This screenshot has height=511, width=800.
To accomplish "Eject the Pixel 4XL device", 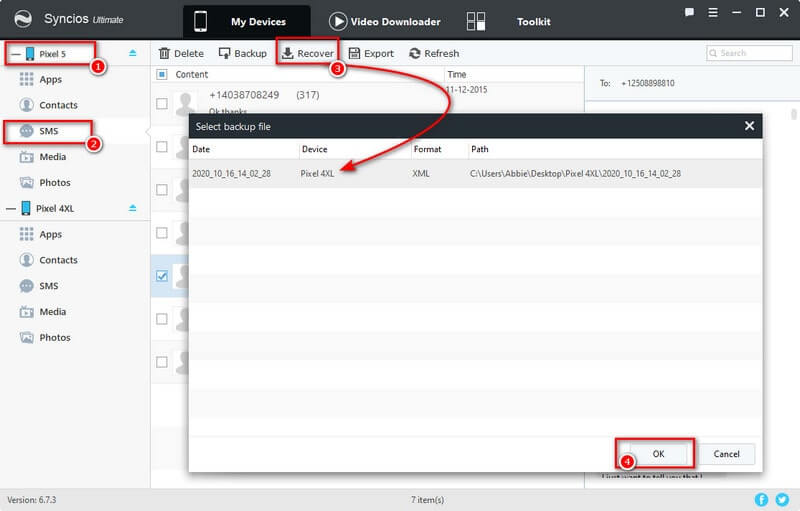I will (x=133, y=208).
